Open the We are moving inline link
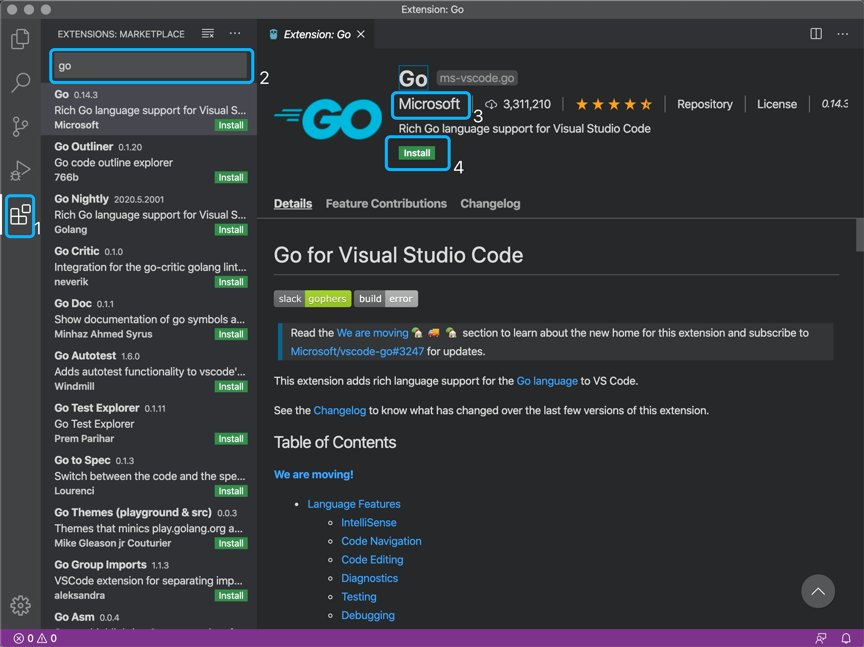The width and height of the screenshot is (864, 647). click(372, 333)
